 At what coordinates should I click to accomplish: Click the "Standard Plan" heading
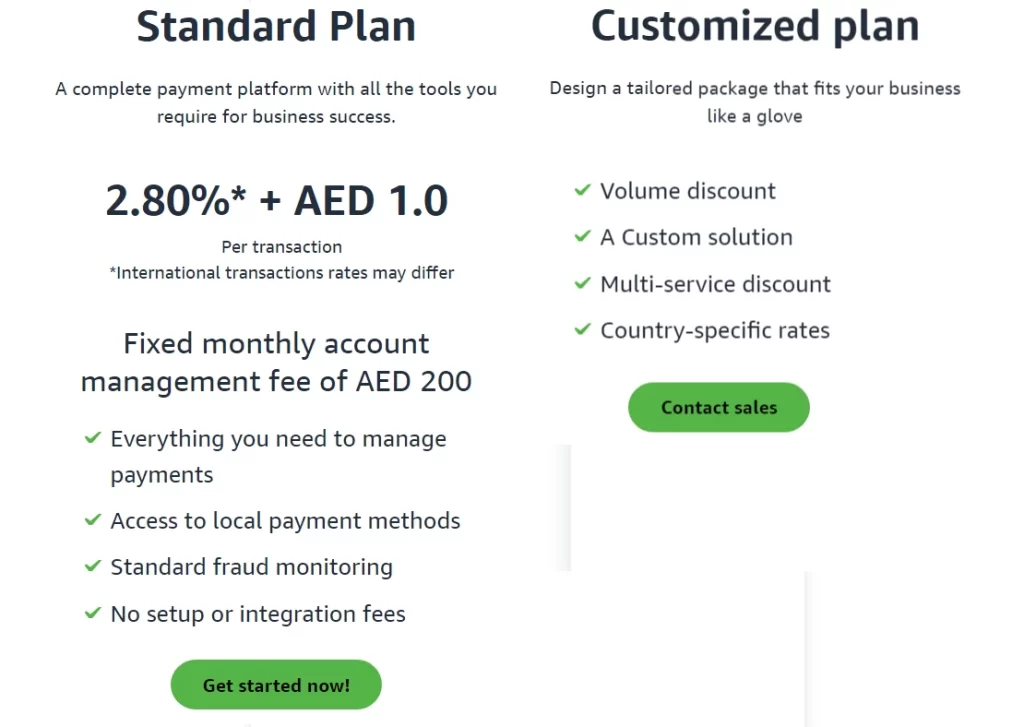tap(276, 27)
